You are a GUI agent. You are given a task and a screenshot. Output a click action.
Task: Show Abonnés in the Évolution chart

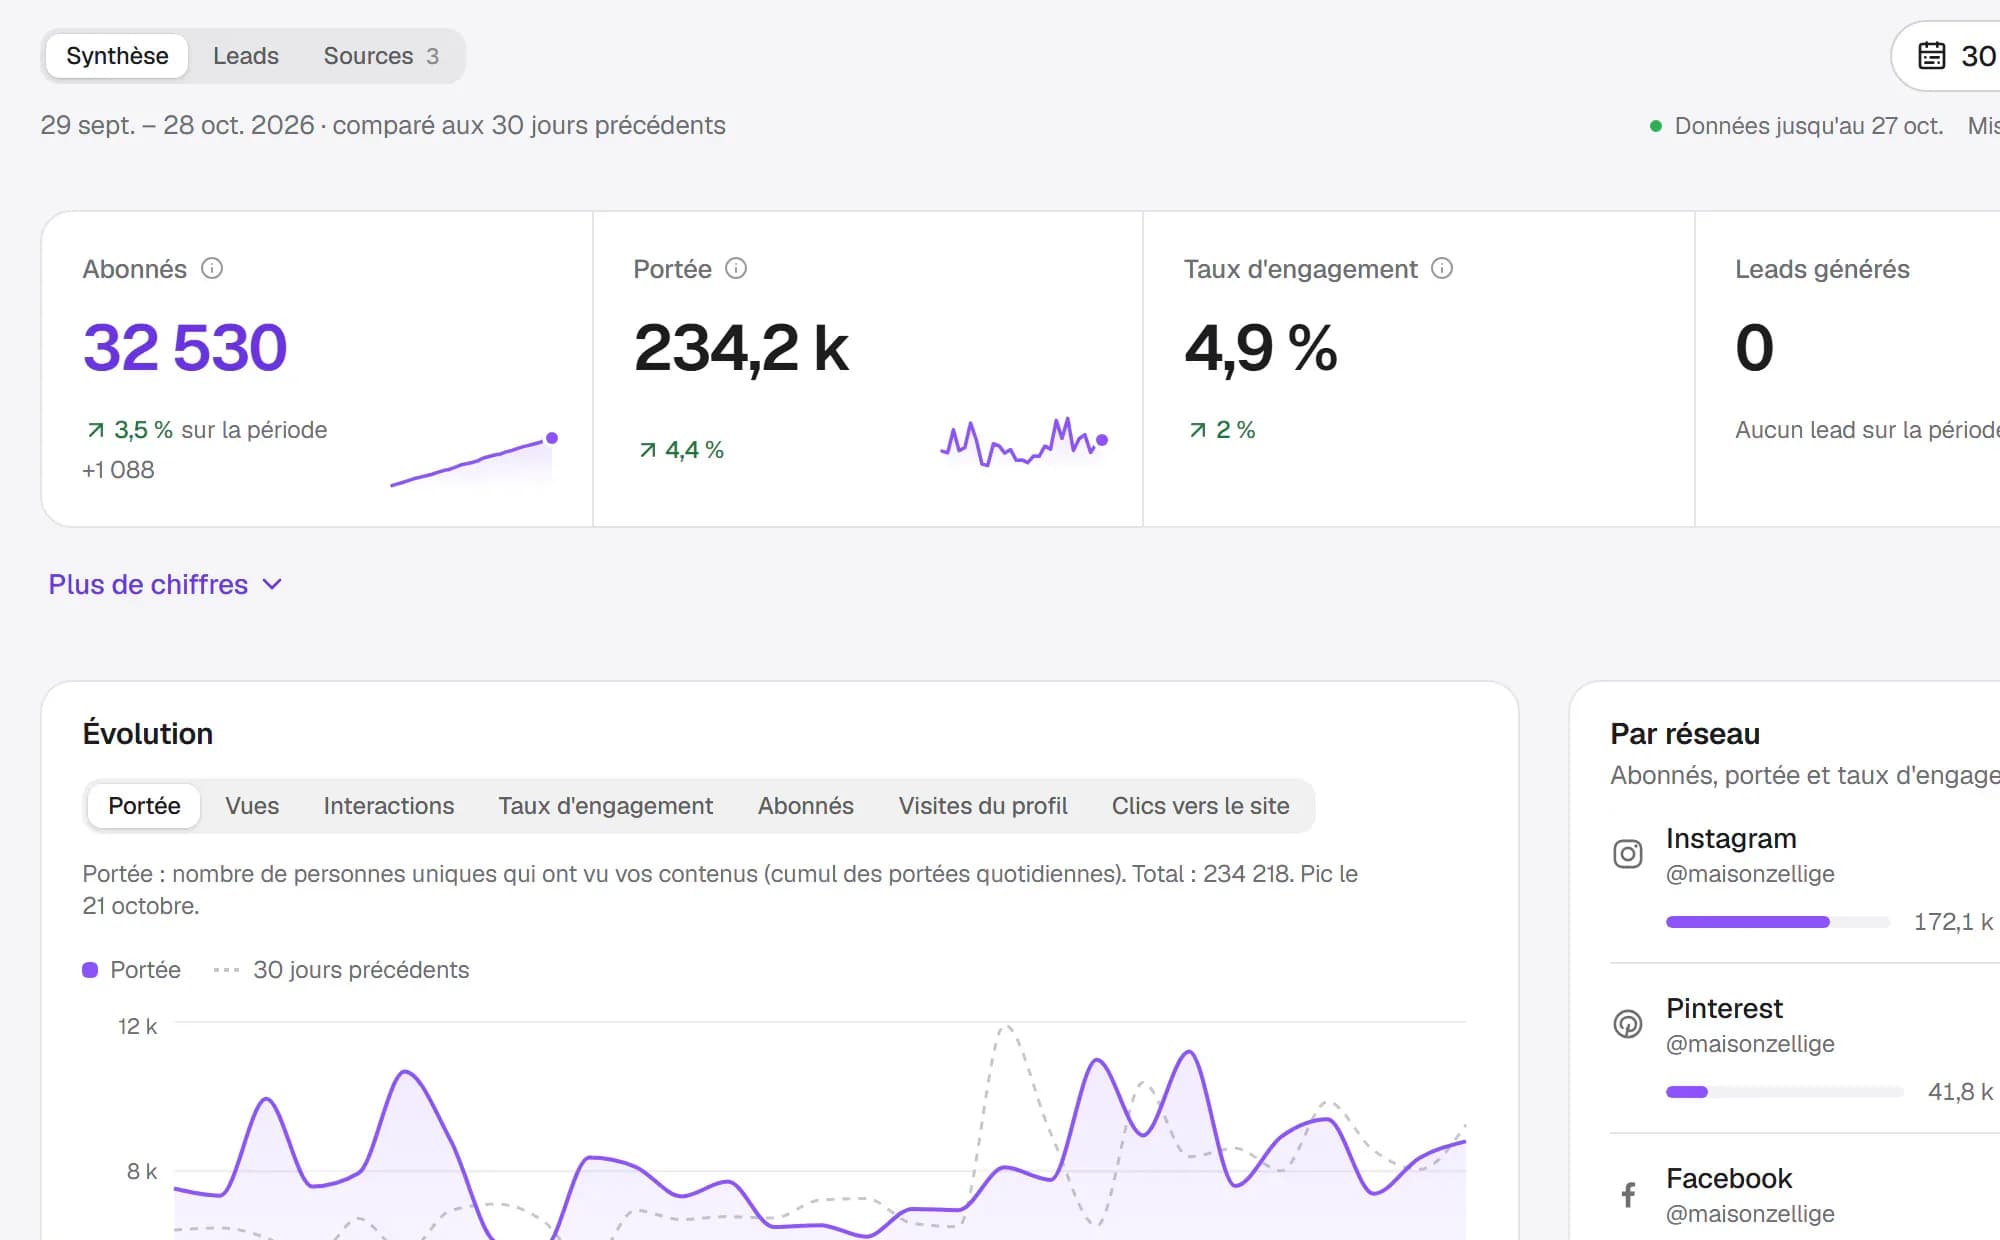pos(806,806)
